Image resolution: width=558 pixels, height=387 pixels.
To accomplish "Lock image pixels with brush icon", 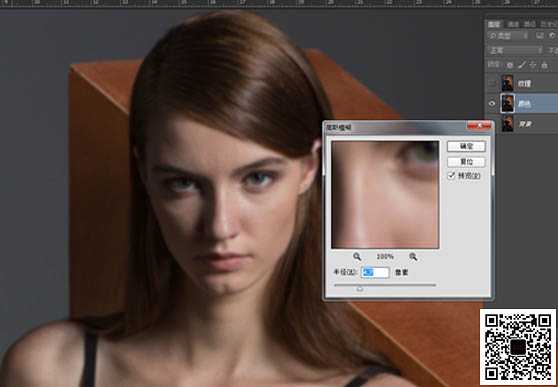I will [522, 65].
